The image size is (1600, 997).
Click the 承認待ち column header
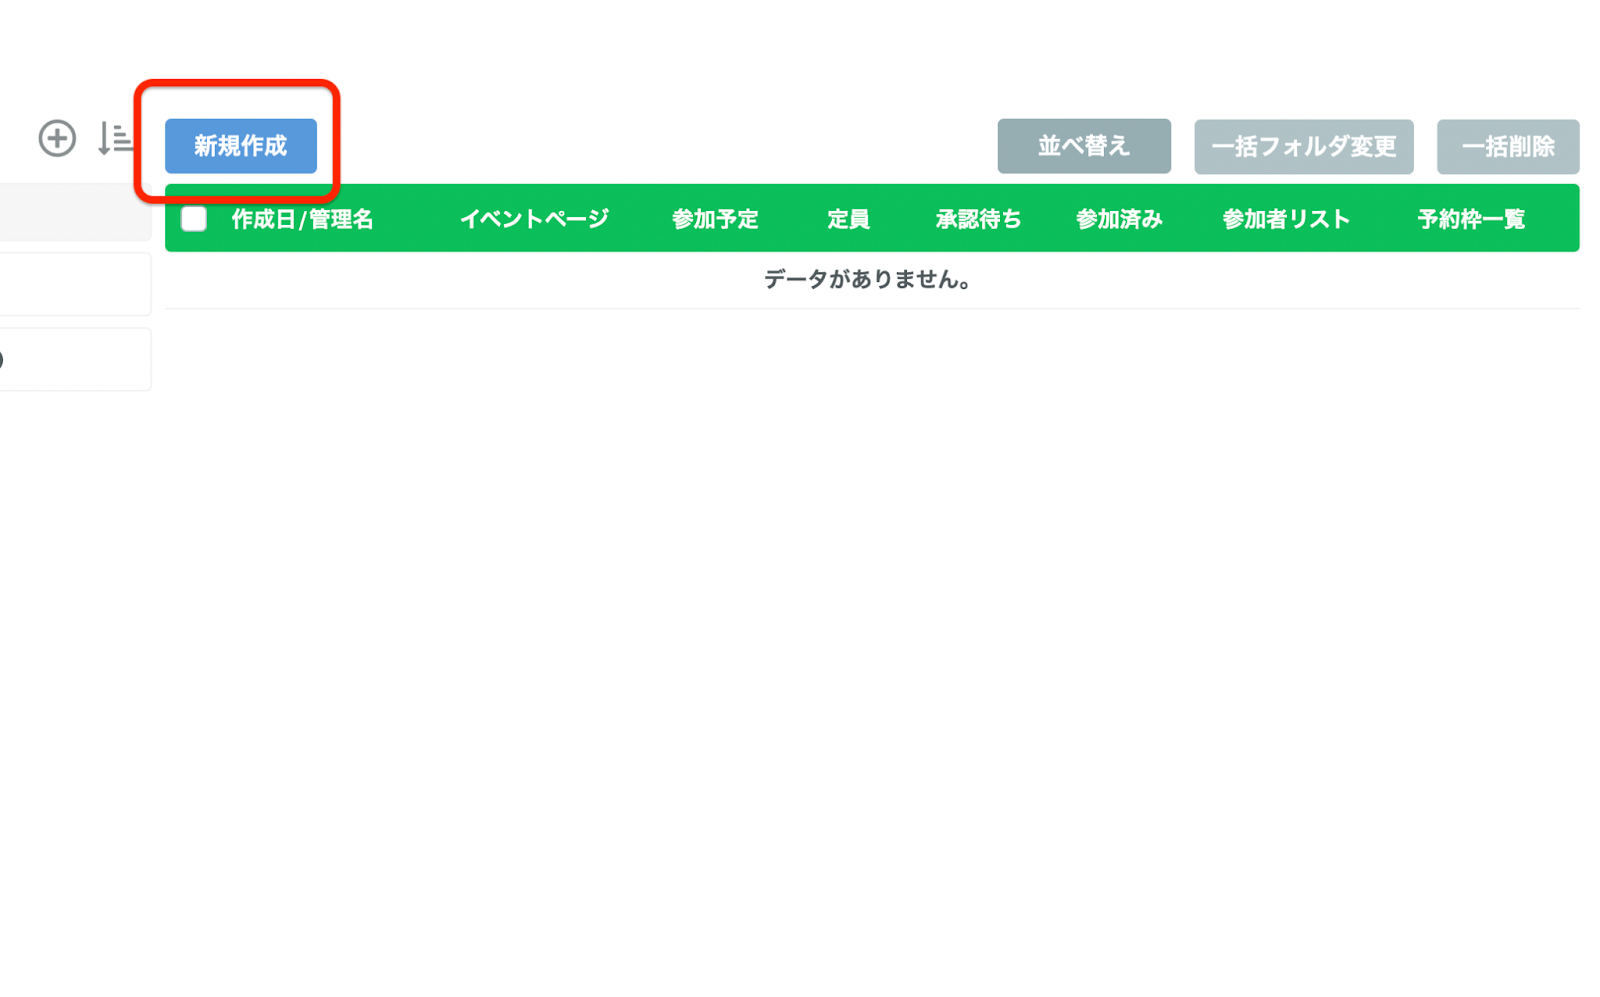[978, 219]
